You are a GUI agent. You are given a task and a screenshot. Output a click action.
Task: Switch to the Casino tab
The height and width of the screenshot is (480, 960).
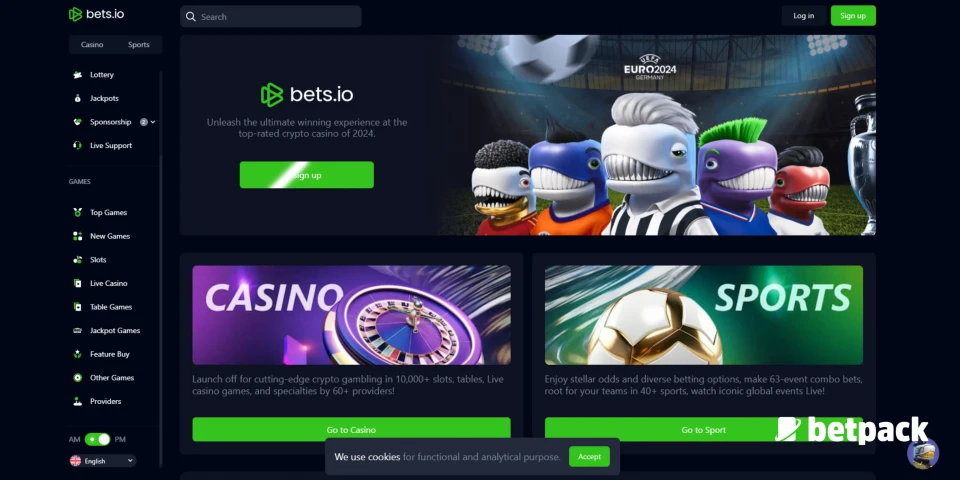click(x=92, y=45)
